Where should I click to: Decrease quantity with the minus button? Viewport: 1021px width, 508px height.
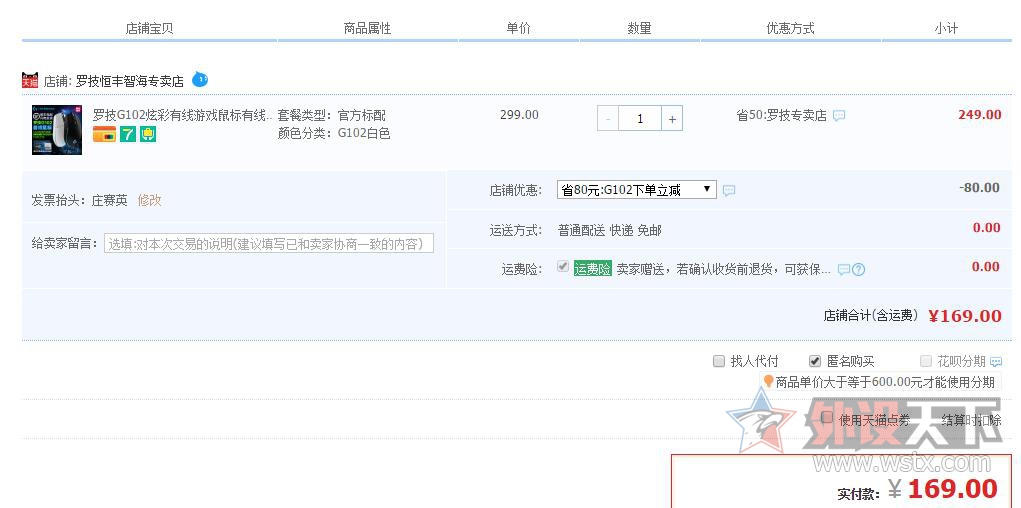point(608,119)
